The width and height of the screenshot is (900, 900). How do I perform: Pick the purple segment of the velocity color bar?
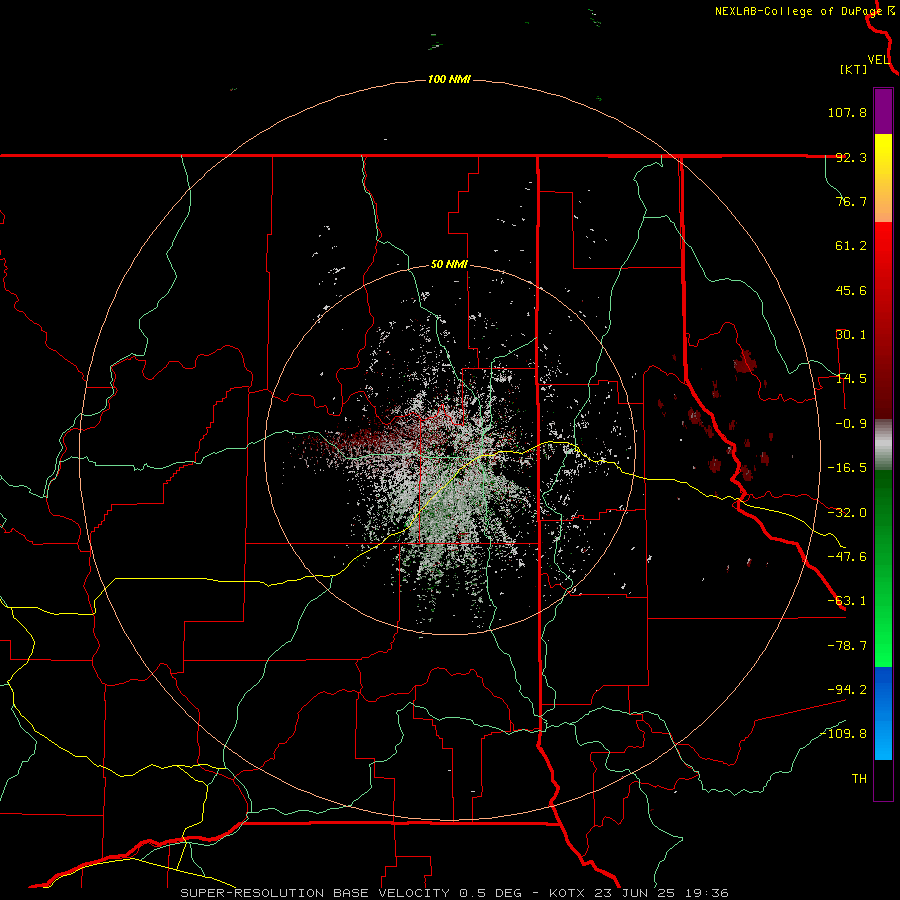883,112
